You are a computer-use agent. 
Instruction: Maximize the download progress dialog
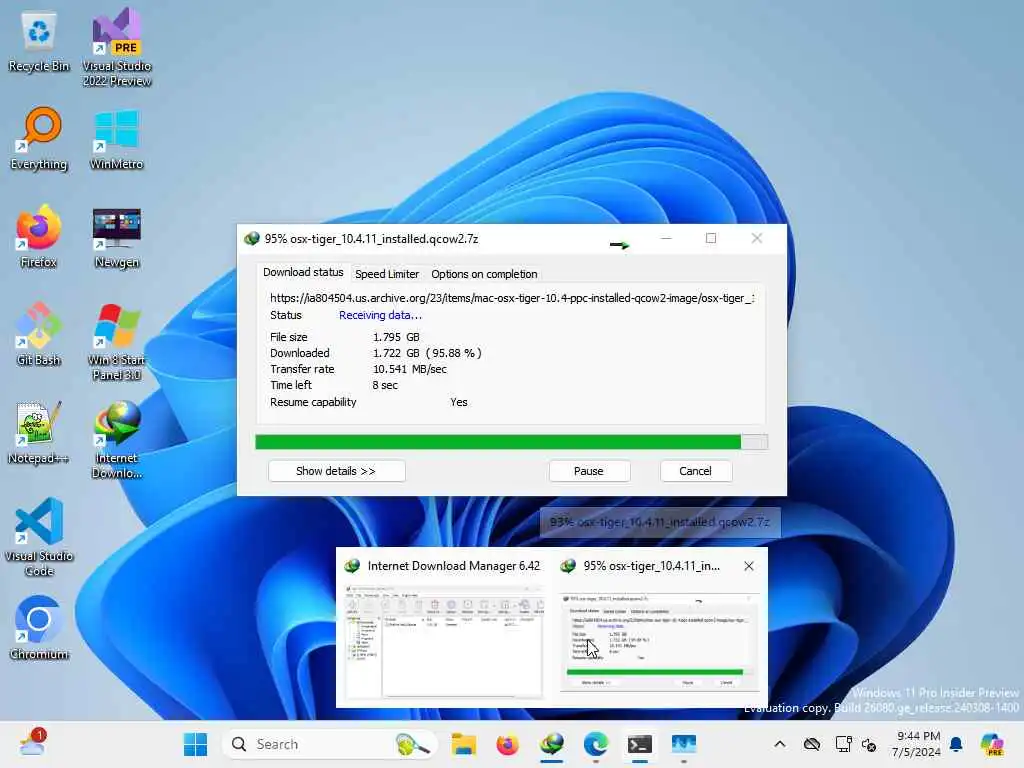[x=711, y=238]
